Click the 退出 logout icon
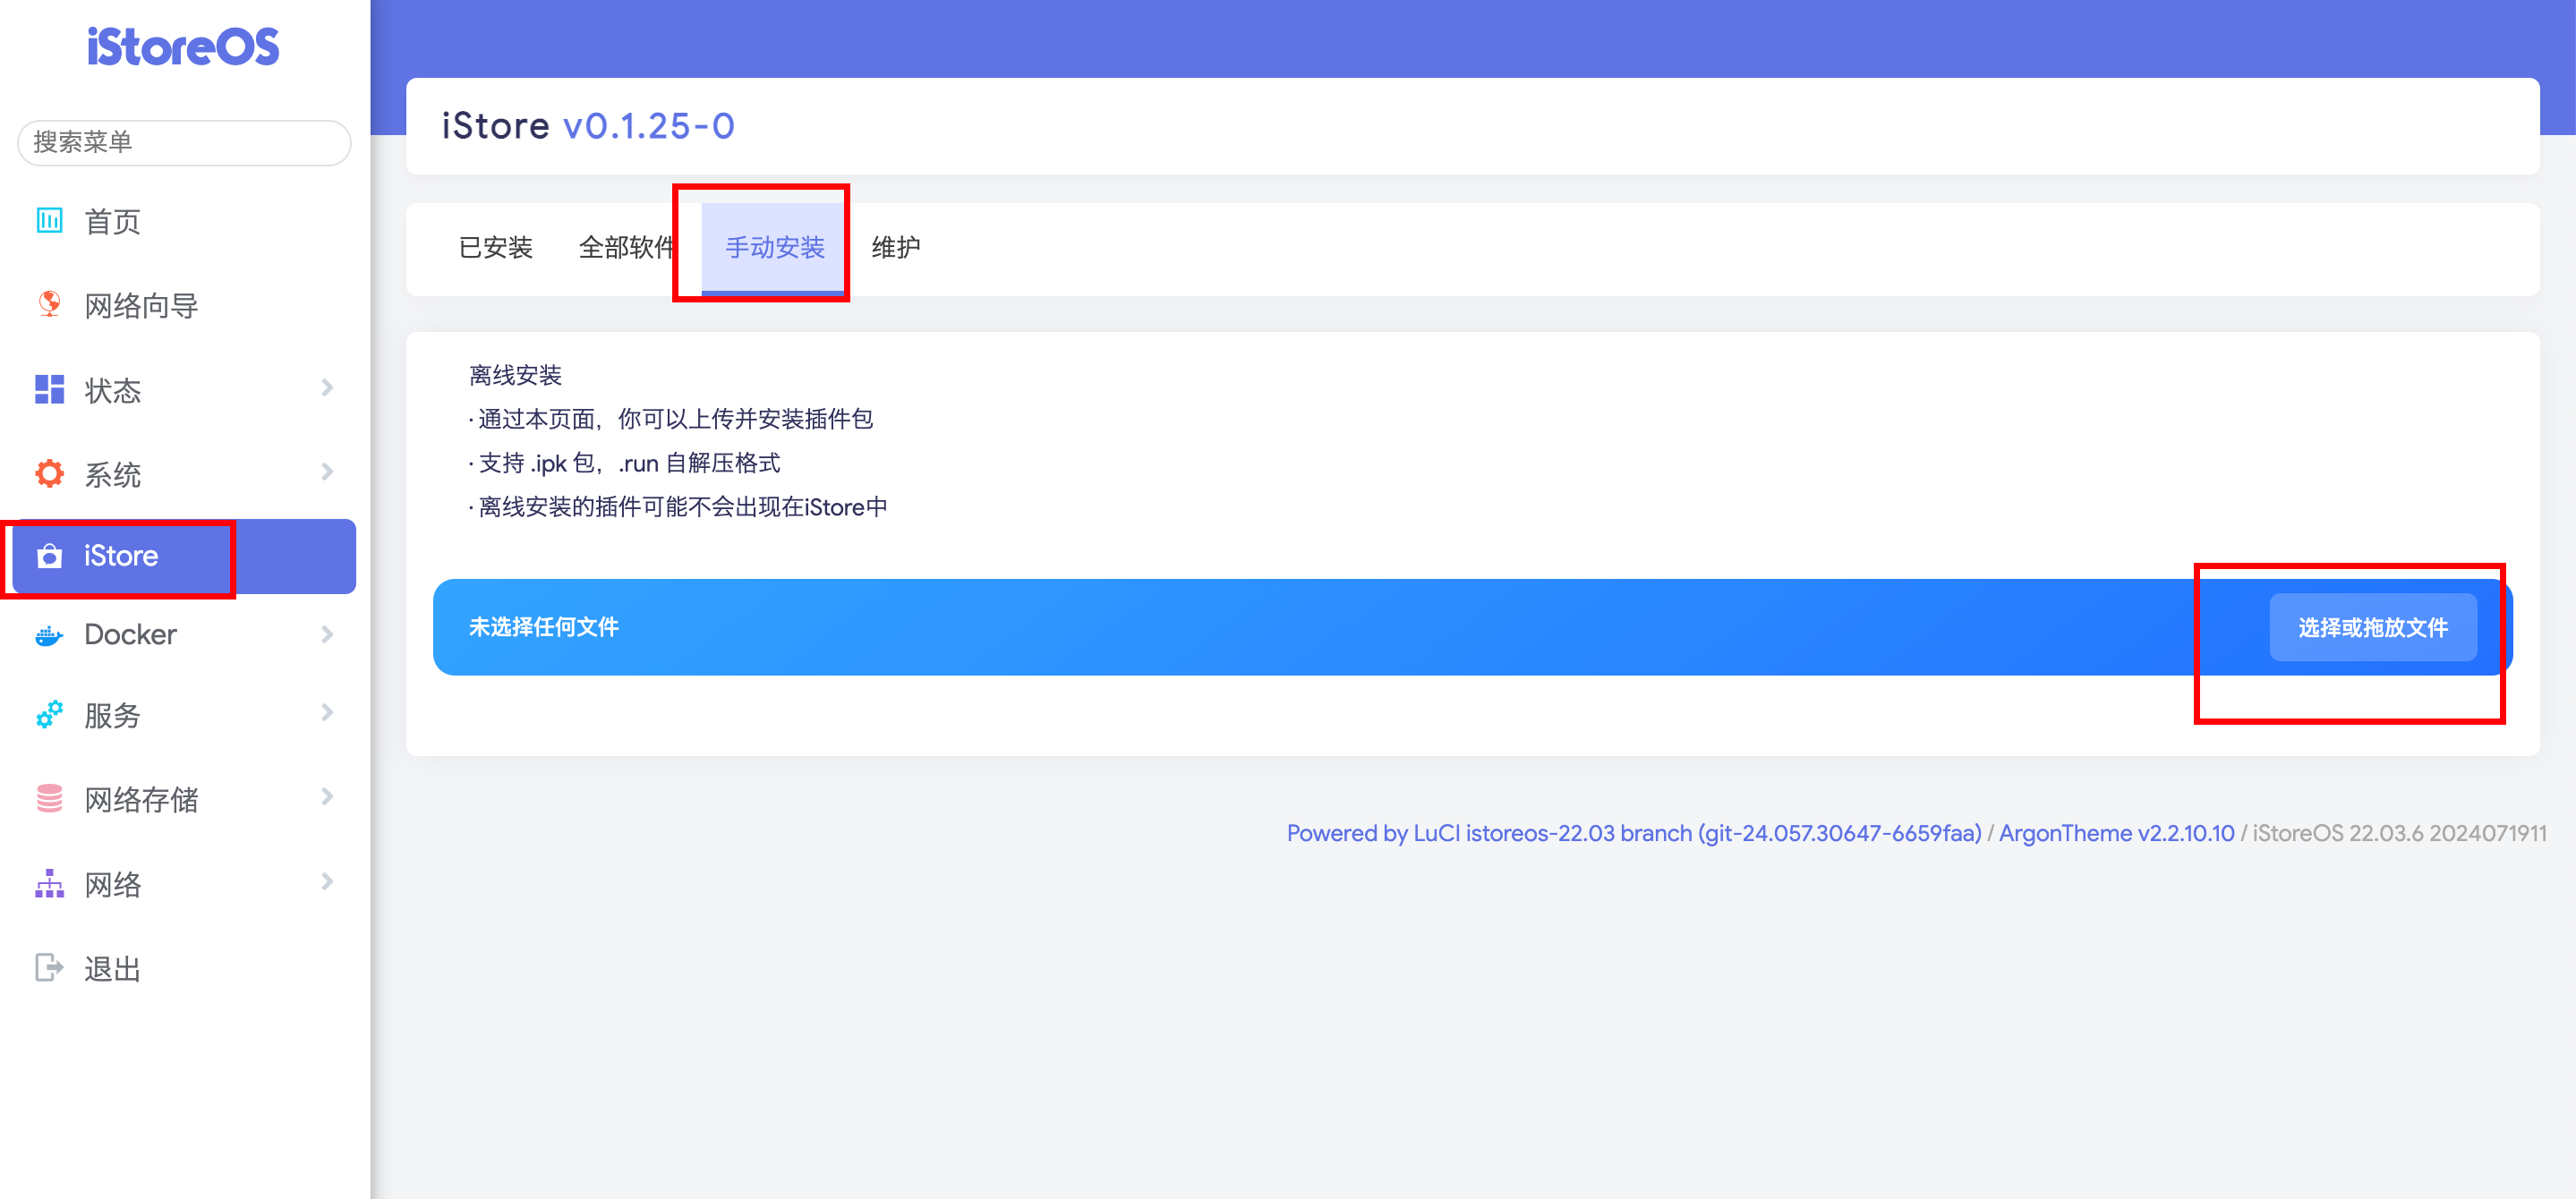2576x1199 pixels. click(49, 967)
